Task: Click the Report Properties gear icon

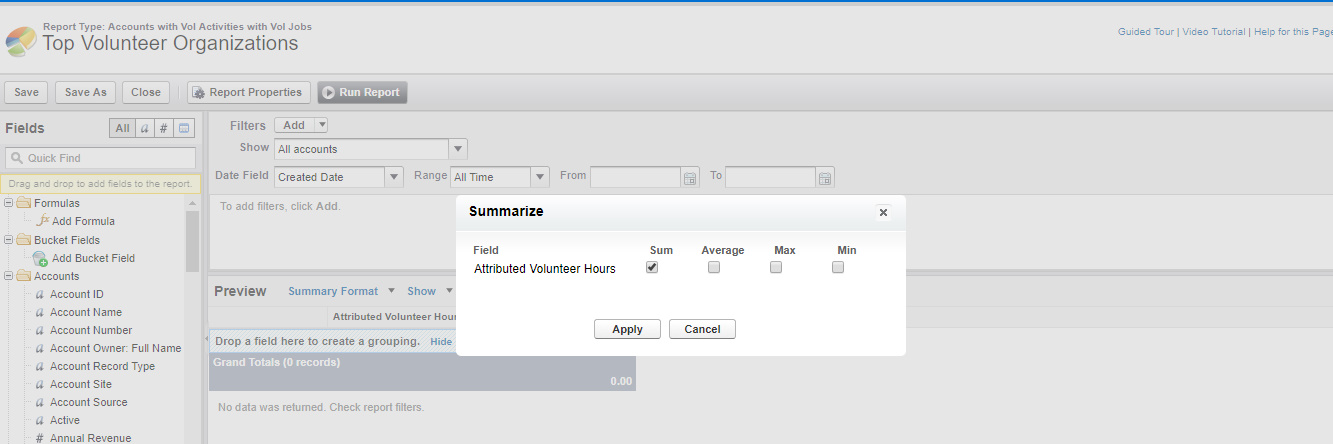Action: tap(198, 93)
